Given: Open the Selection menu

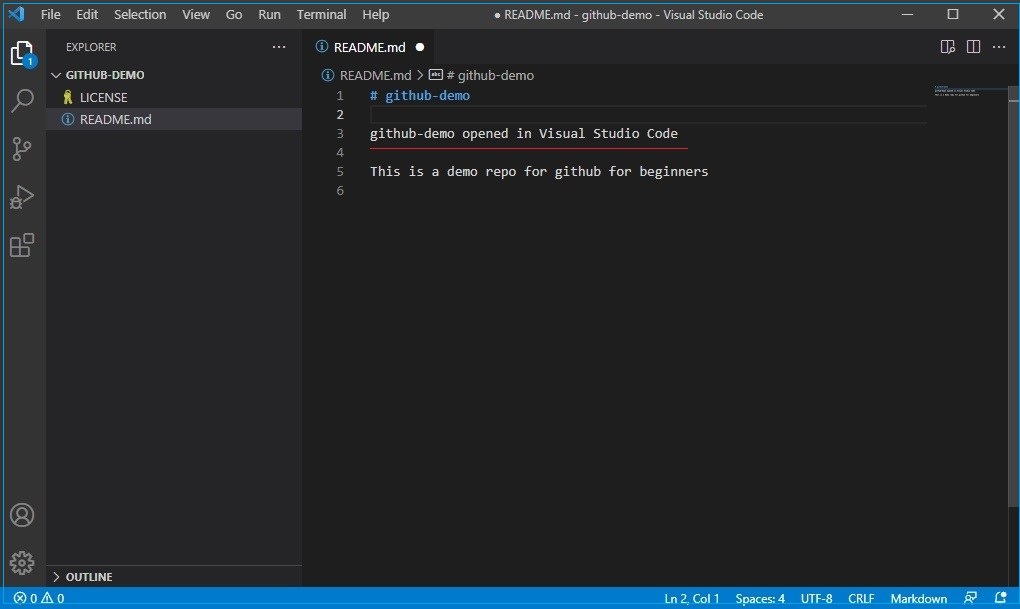Looking at the screenshot, I should coord(140,14).
